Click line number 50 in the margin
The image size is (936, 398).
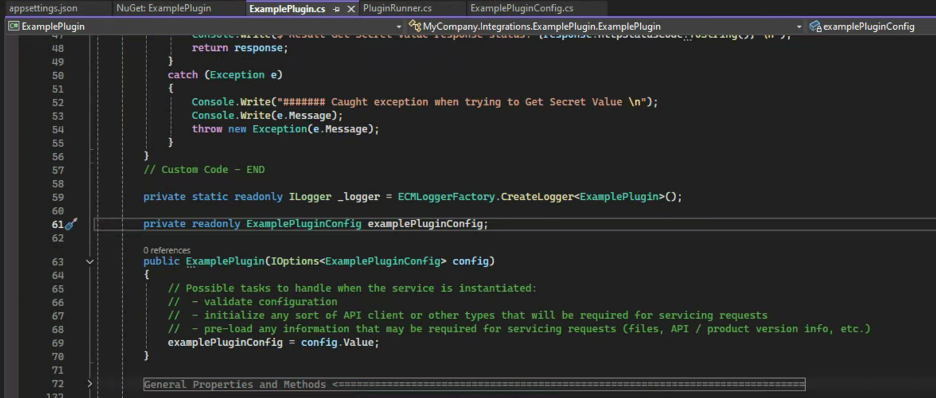[x=58, y=75]
